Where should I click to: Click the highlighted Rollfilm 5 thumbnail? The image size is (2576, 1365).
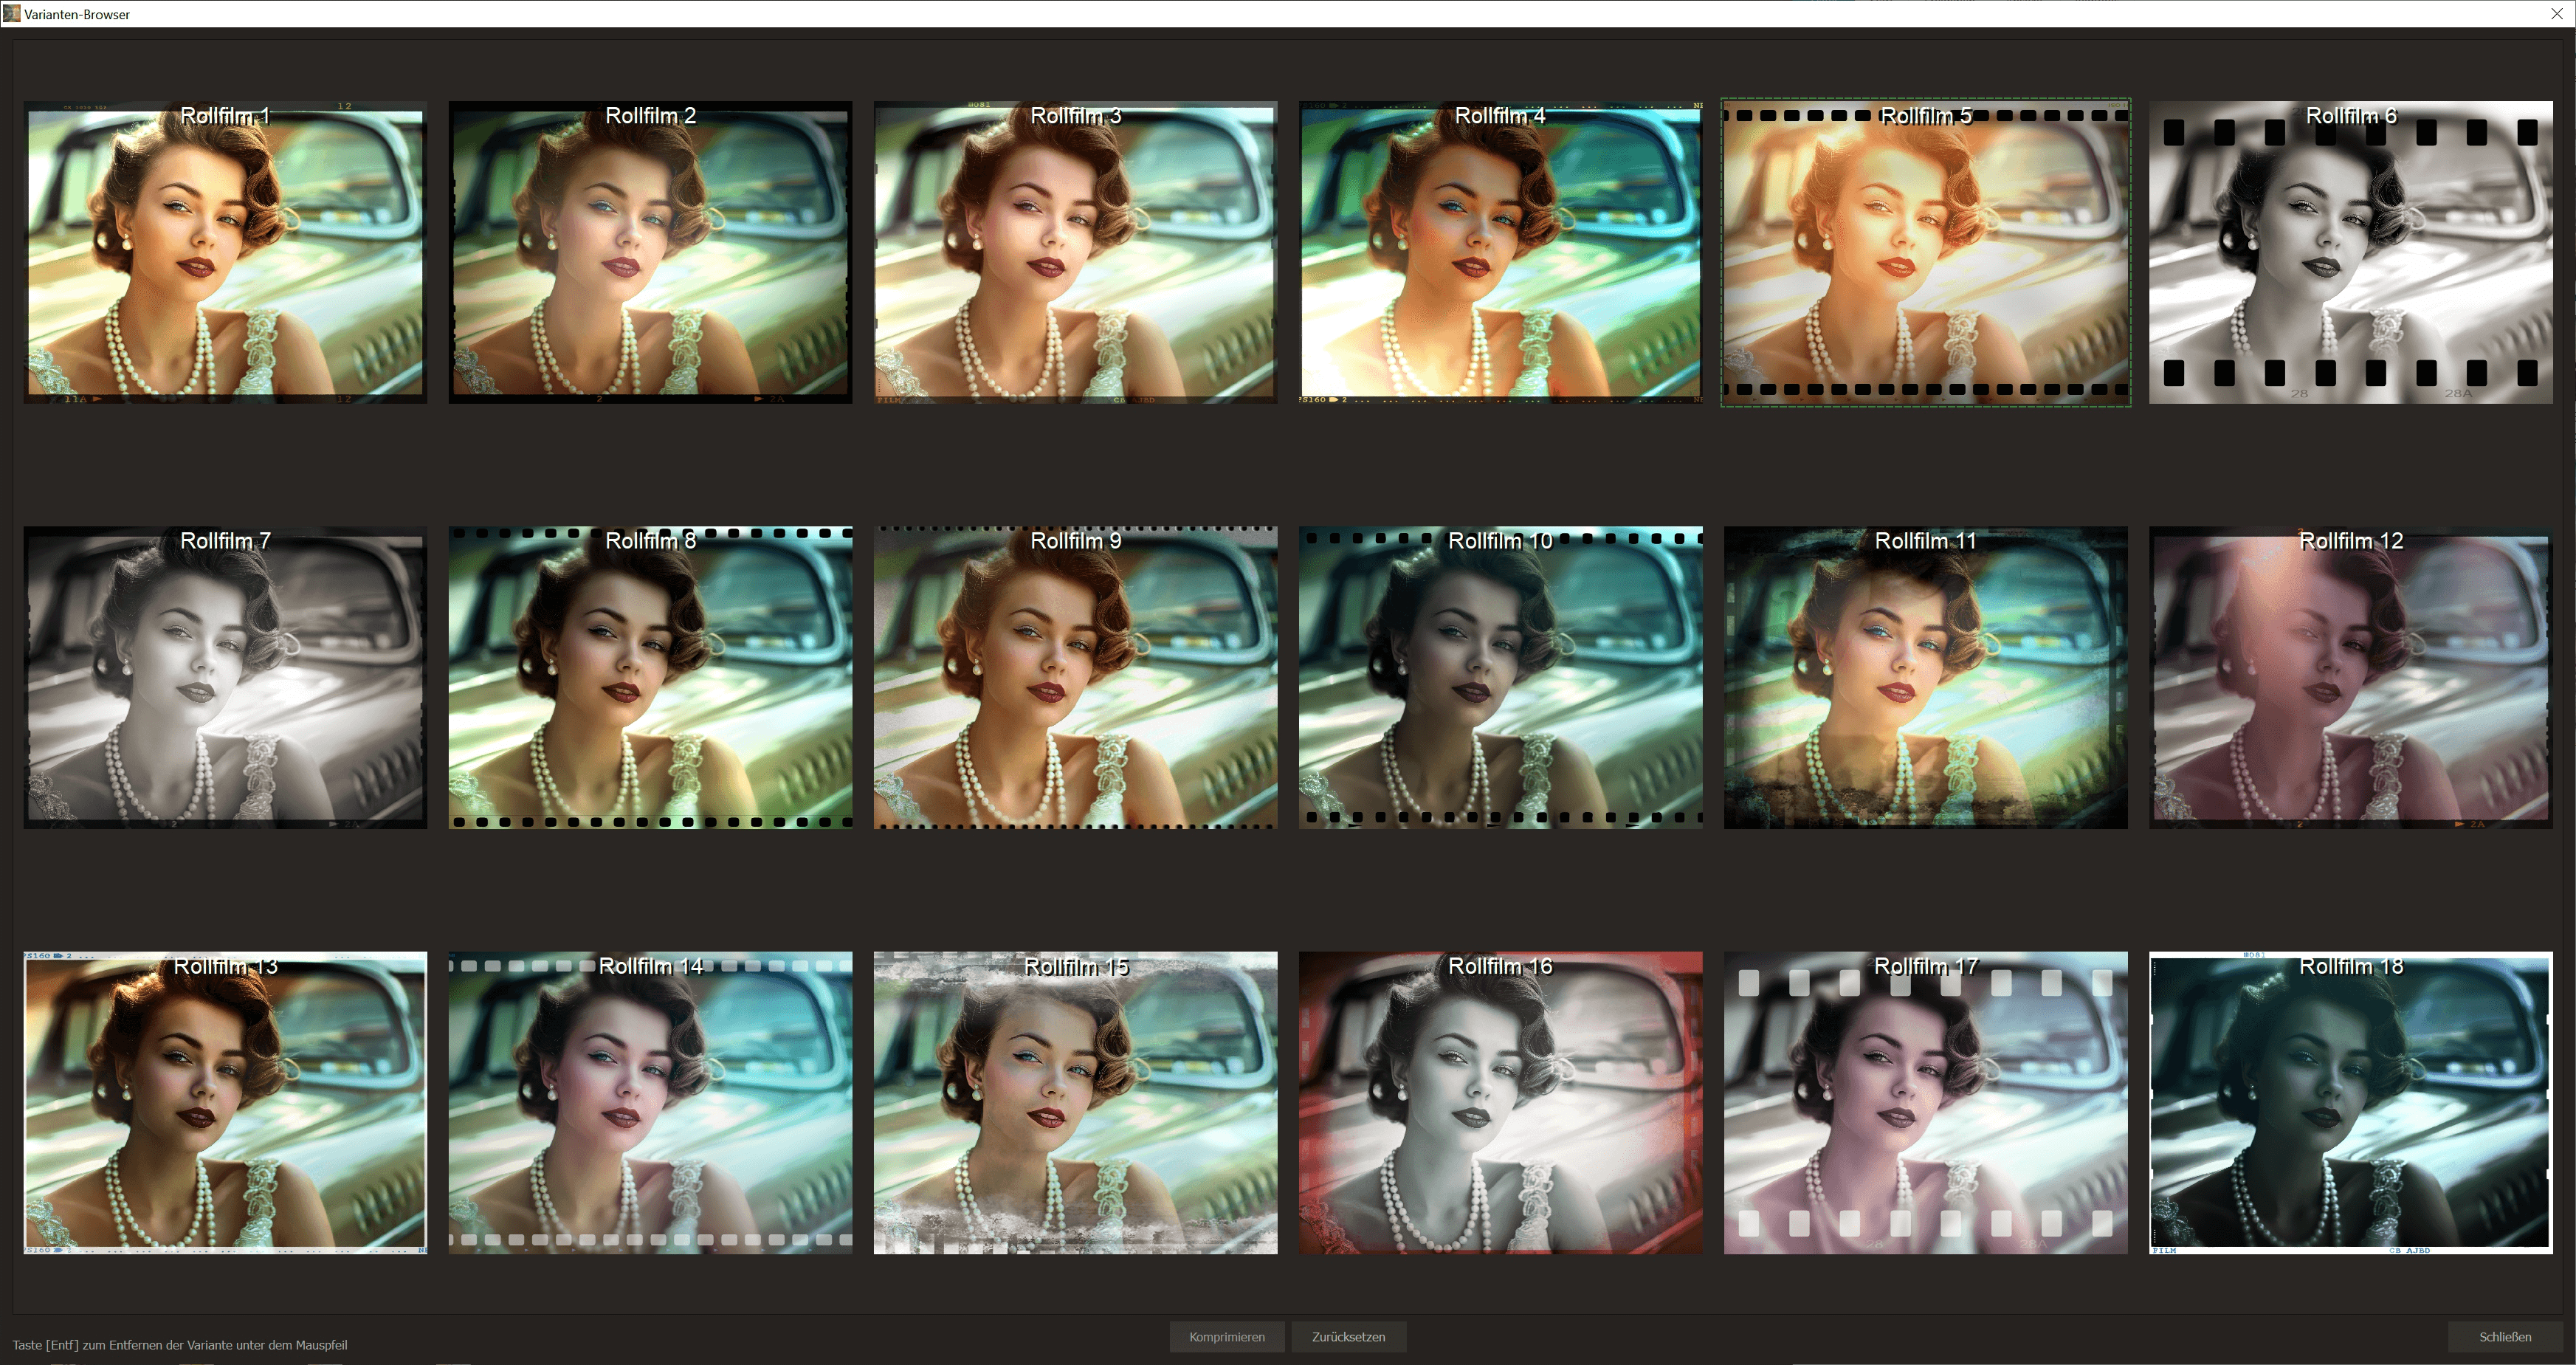click(x=1925, y=252)
